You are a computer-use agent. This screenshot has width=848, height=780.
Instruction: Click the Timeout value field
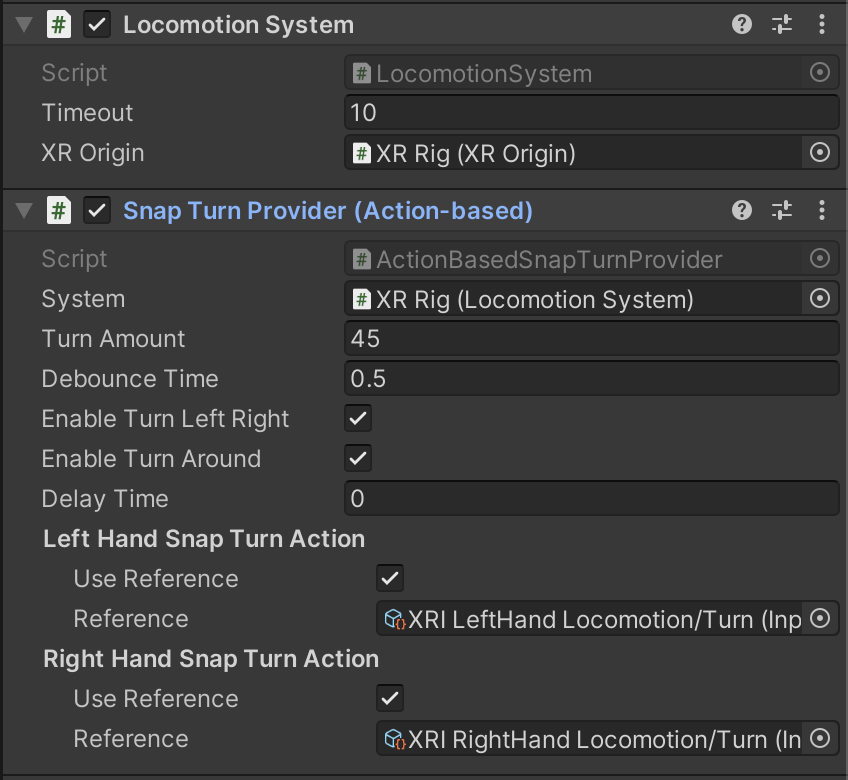590,113
